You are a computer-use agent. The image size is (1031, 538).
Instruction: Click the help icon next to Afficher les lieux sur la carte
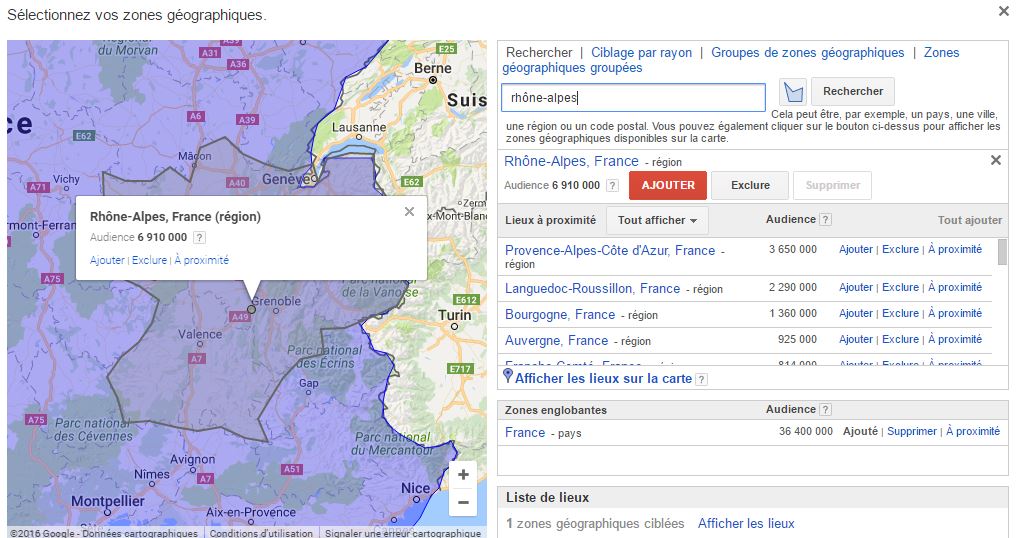[x=702, y=379]
